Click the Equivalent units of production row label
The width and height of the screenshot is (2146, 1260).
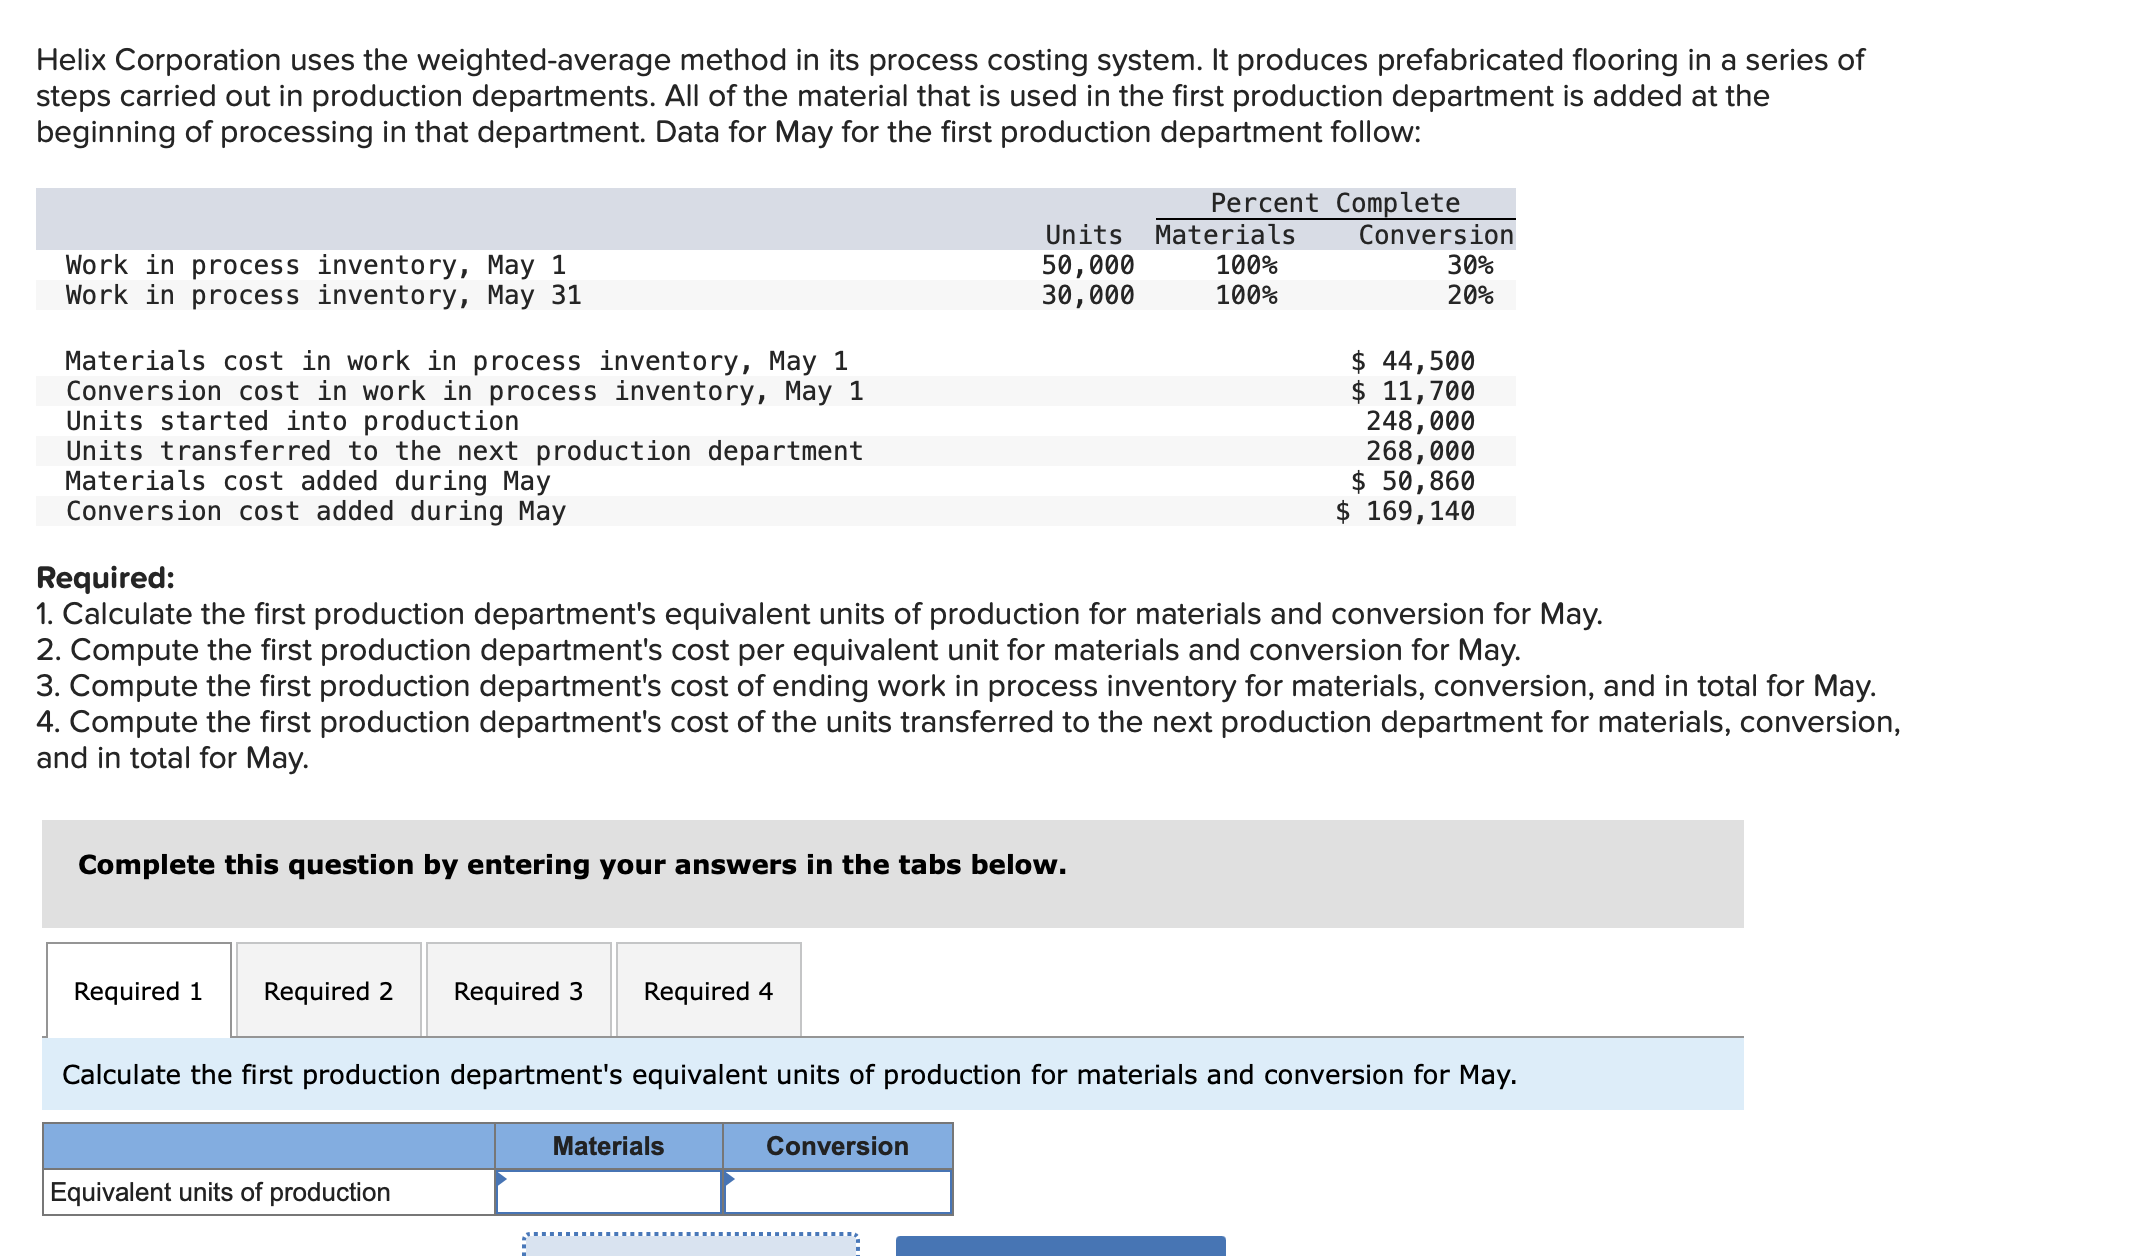point(220,1192)
